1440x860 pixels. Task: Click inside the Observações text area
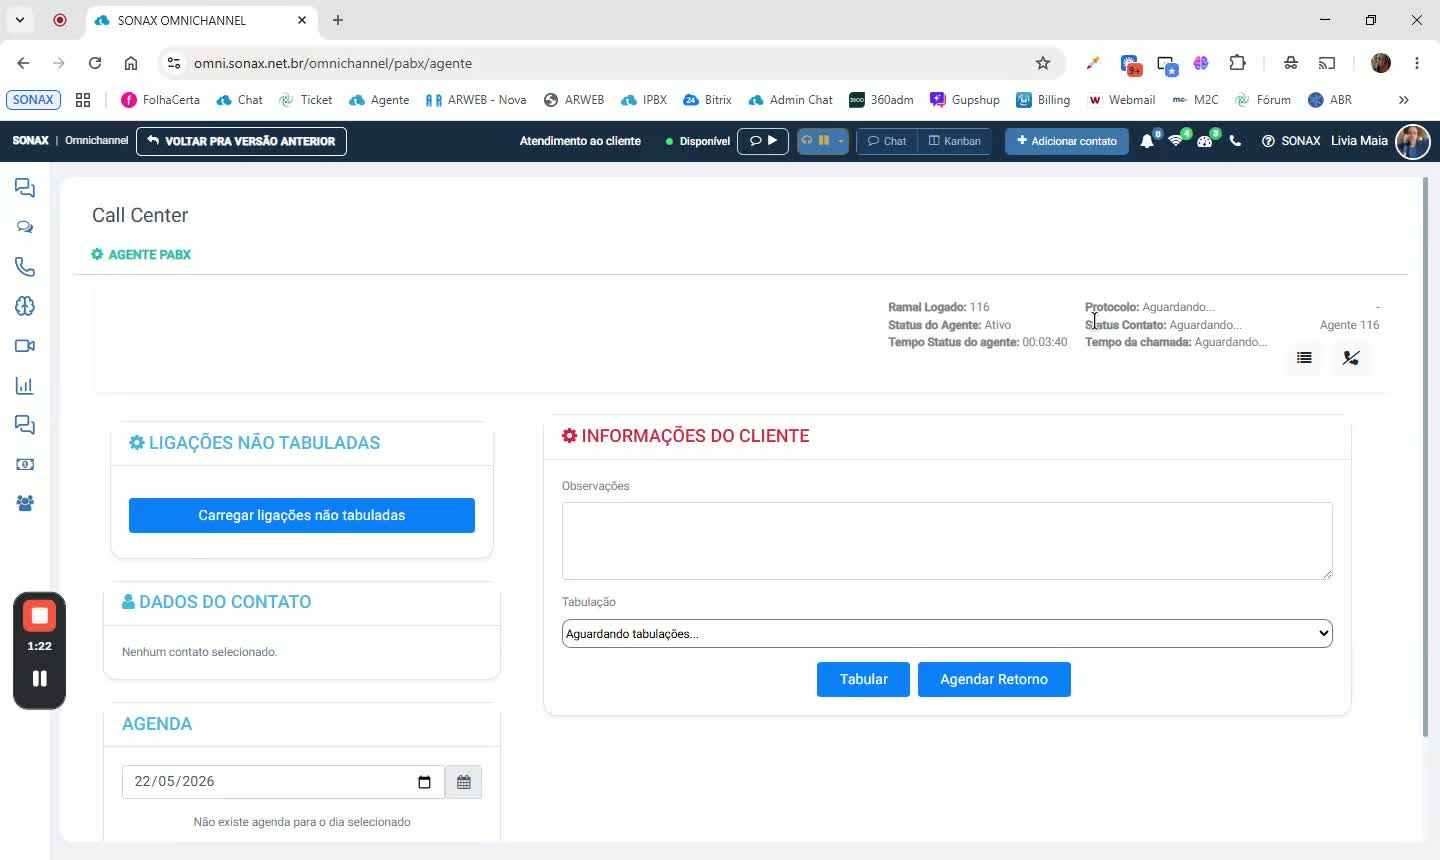[x=947, y=541]
